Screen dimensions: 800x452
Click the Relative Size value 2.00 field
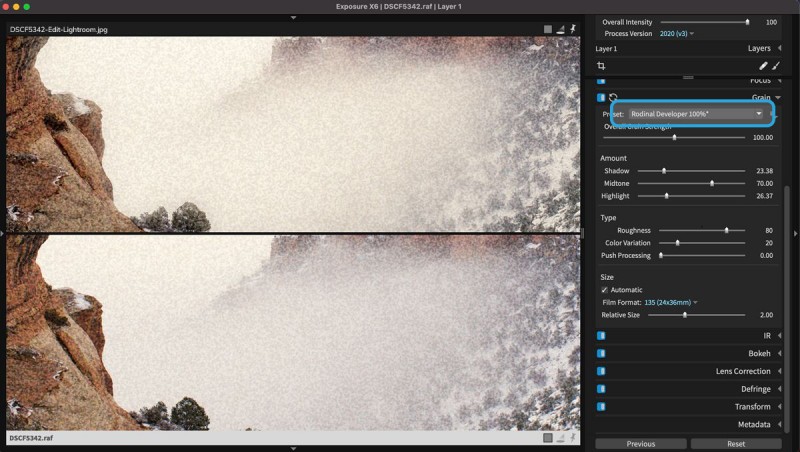pos(766,315)
